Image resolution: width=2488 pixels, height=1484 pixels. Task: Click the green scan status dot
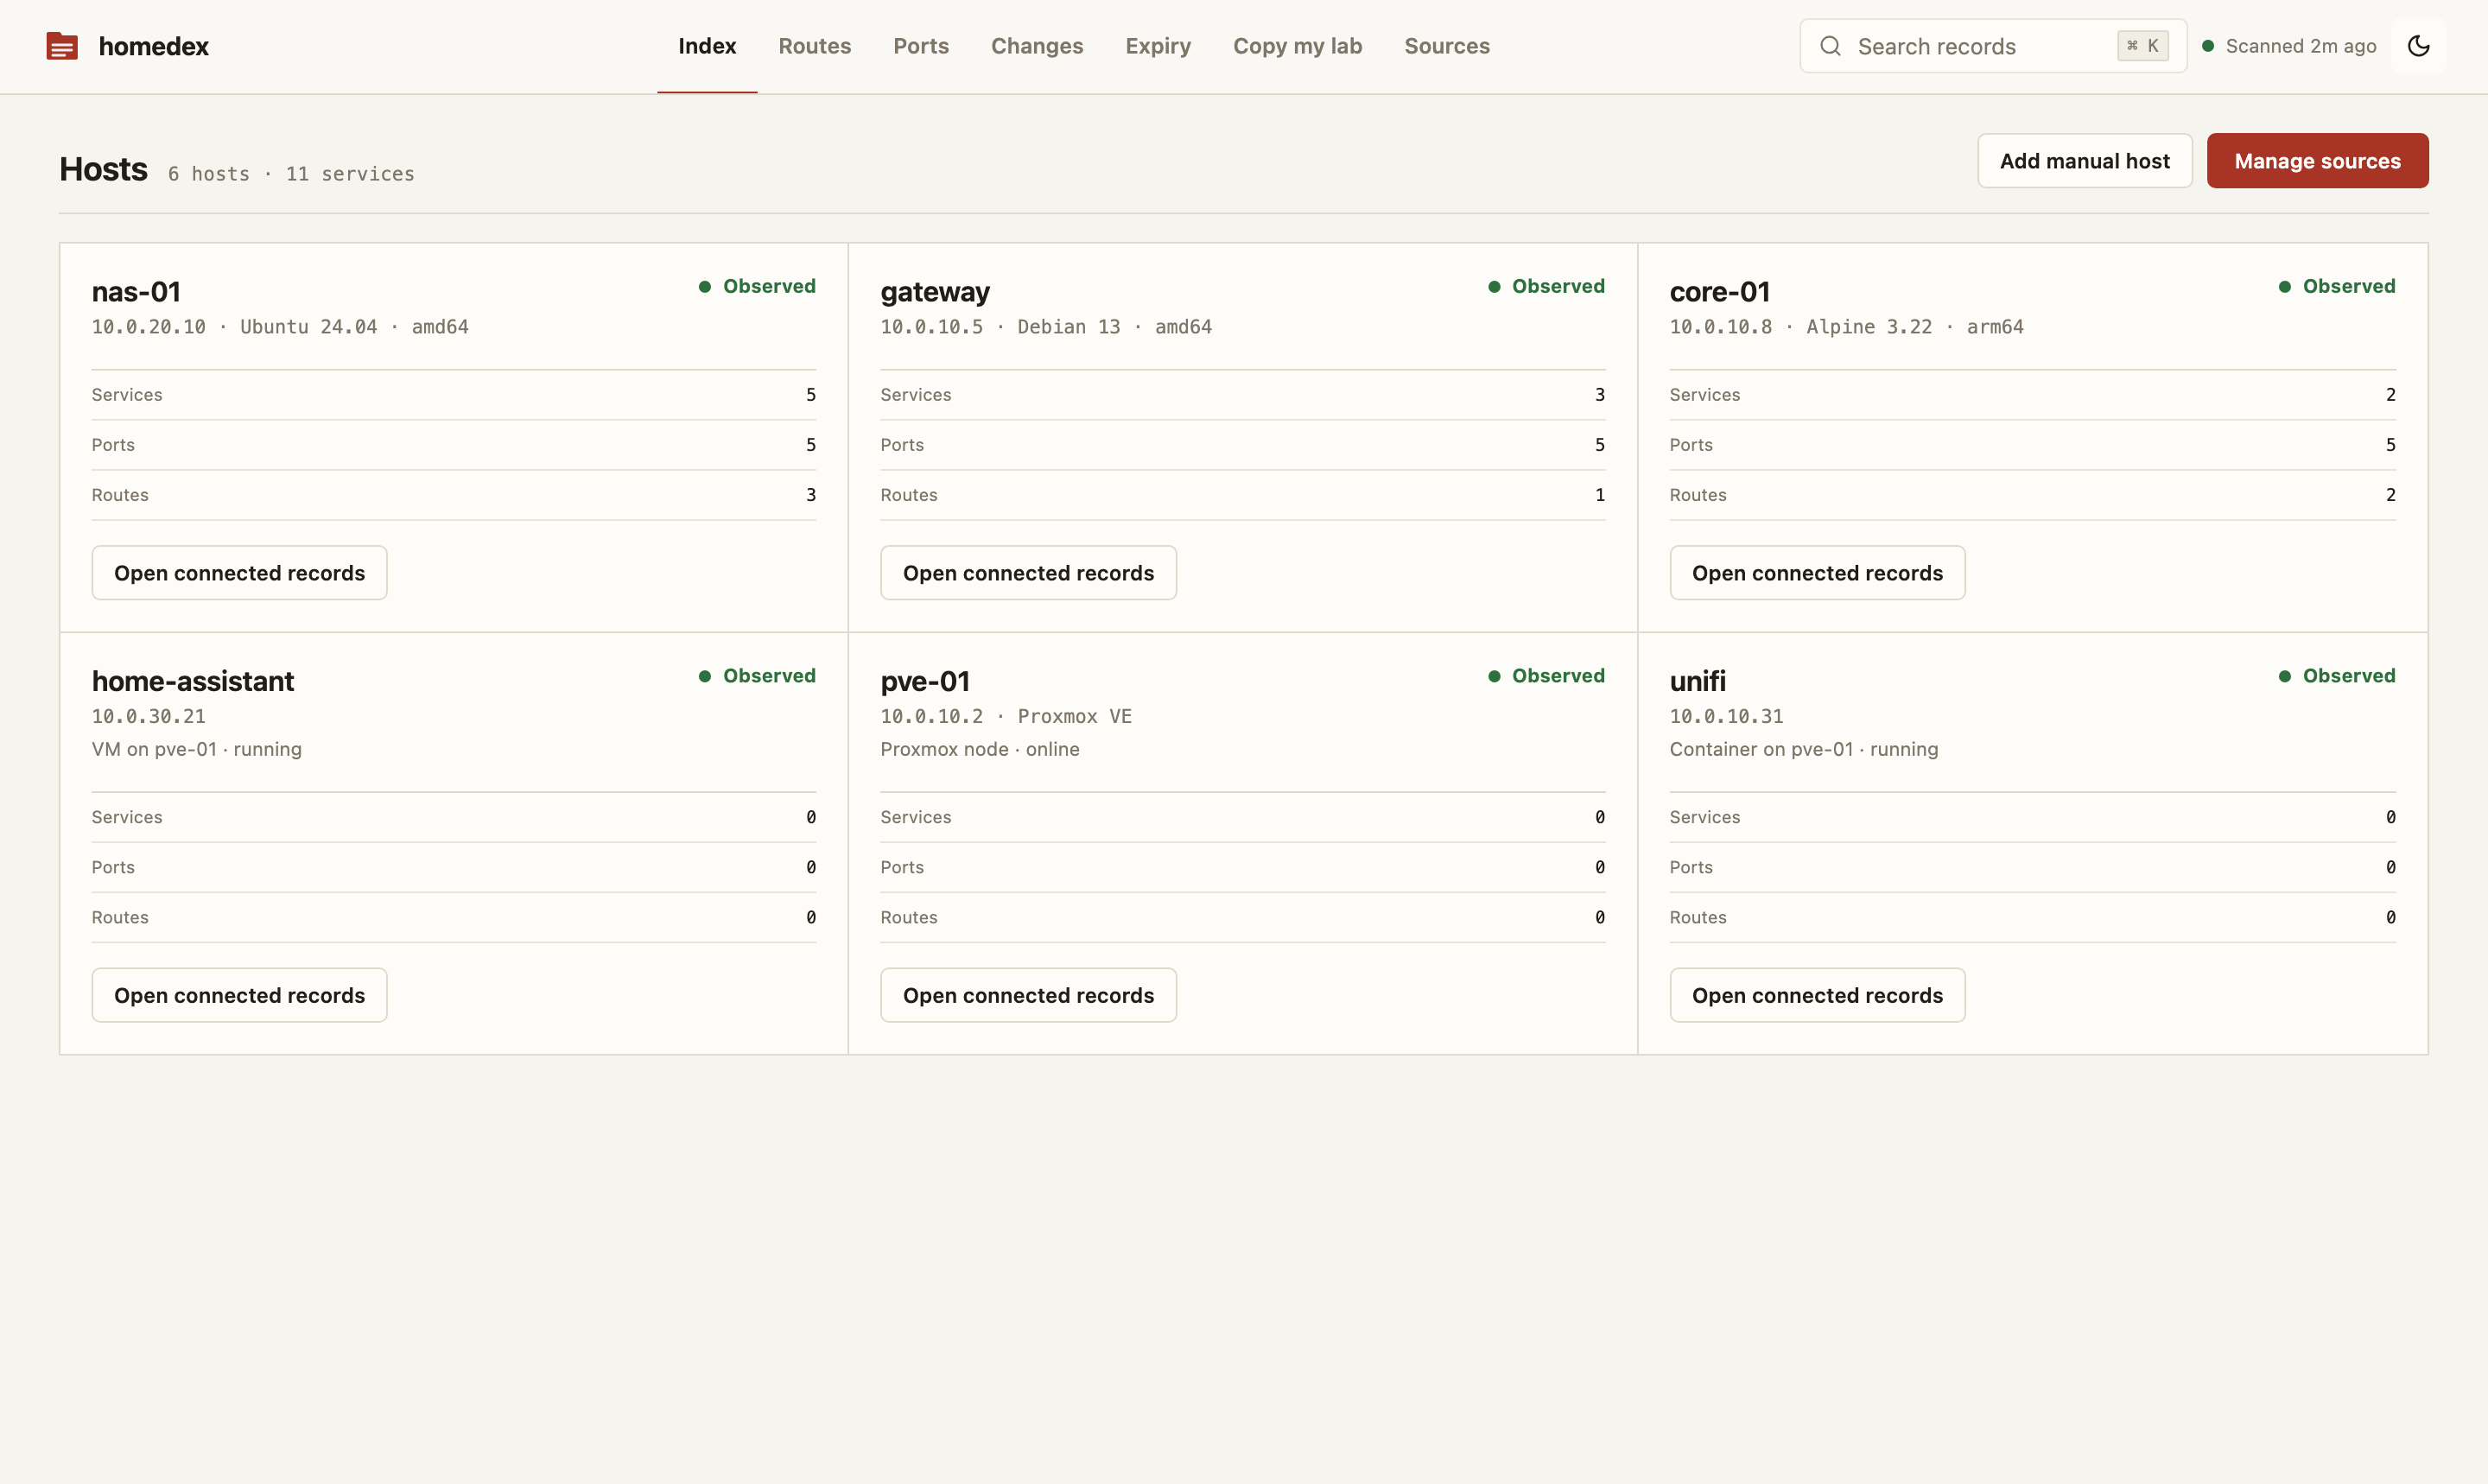tap(2208, 46)
